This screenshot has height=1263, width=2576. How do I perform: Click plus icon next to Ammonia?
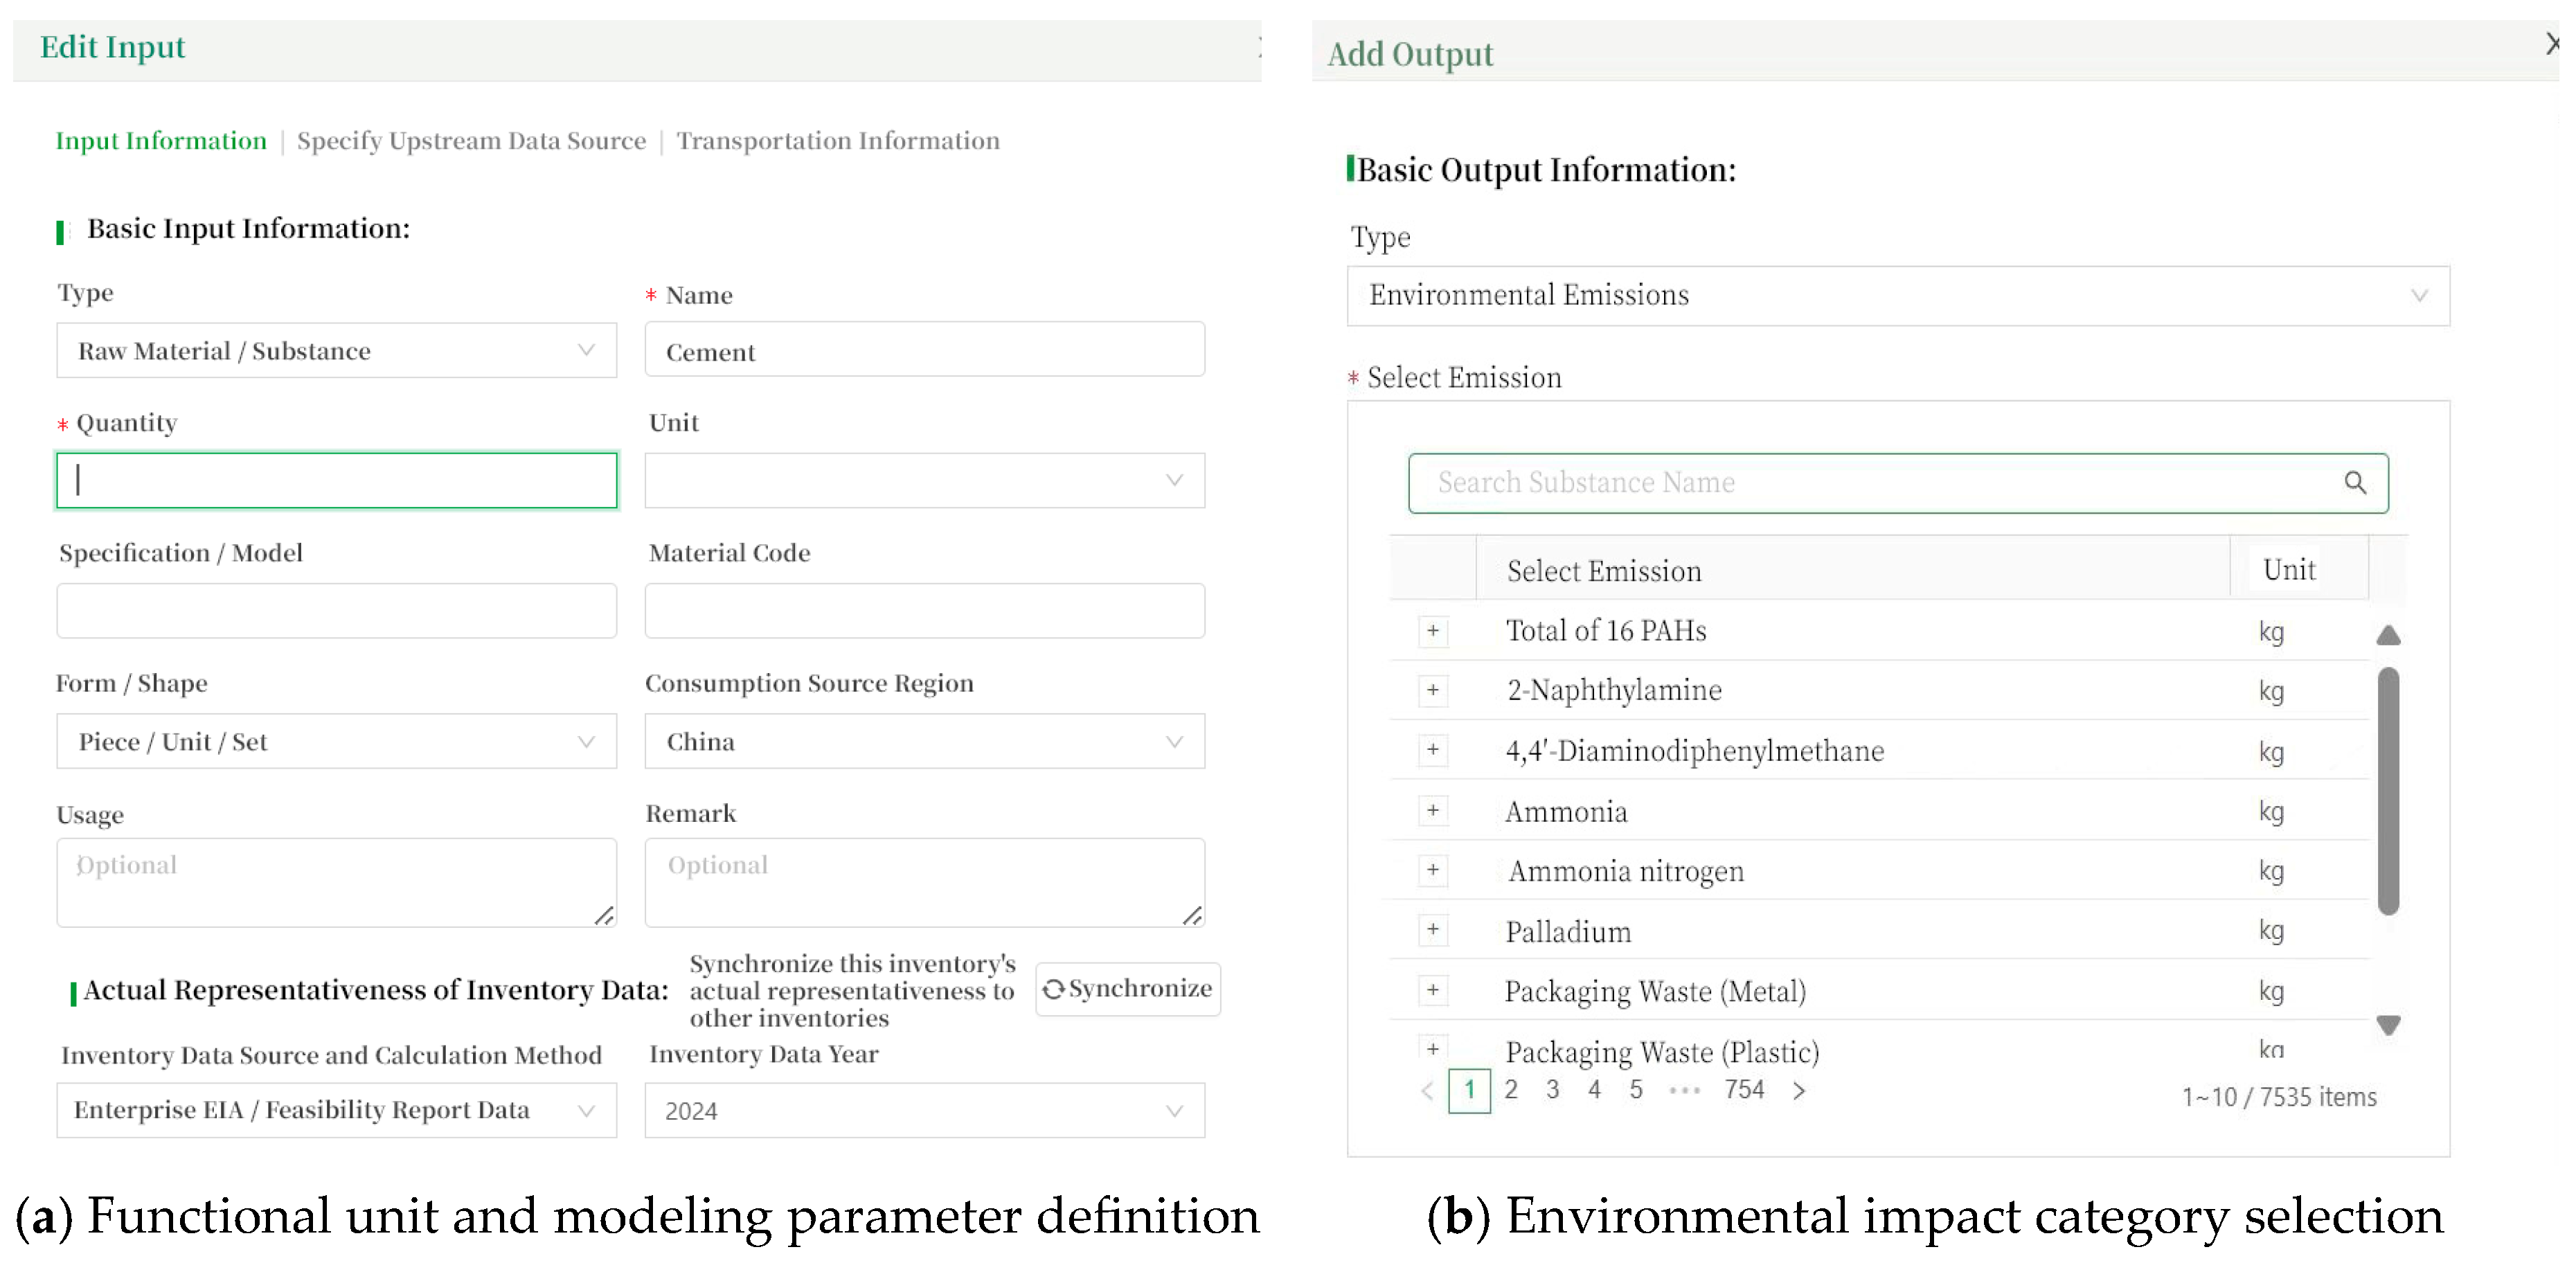coord(1433,810)
